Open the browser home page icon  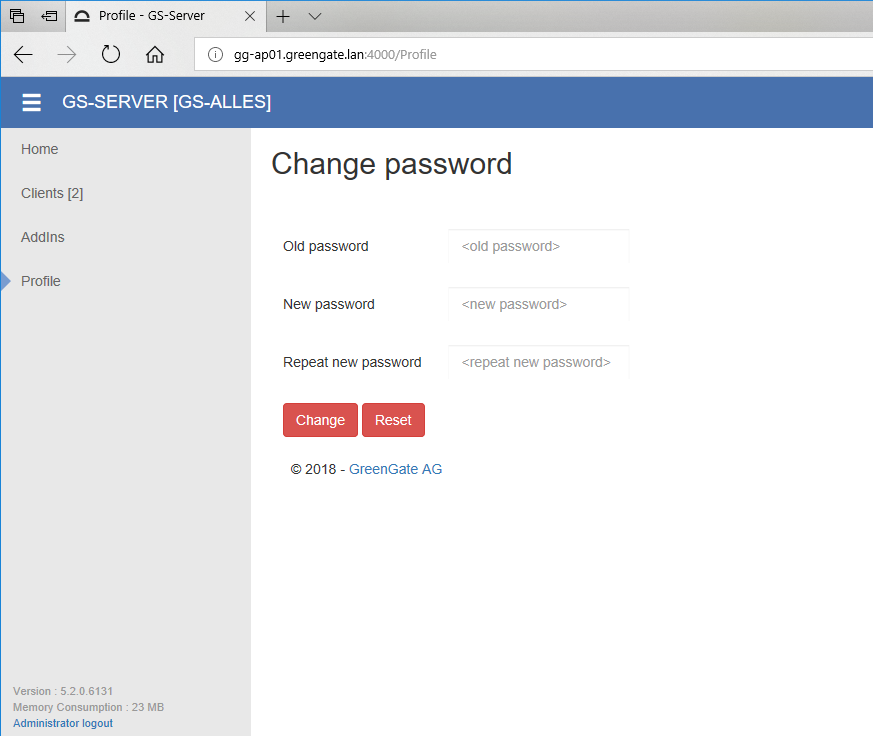155,55
